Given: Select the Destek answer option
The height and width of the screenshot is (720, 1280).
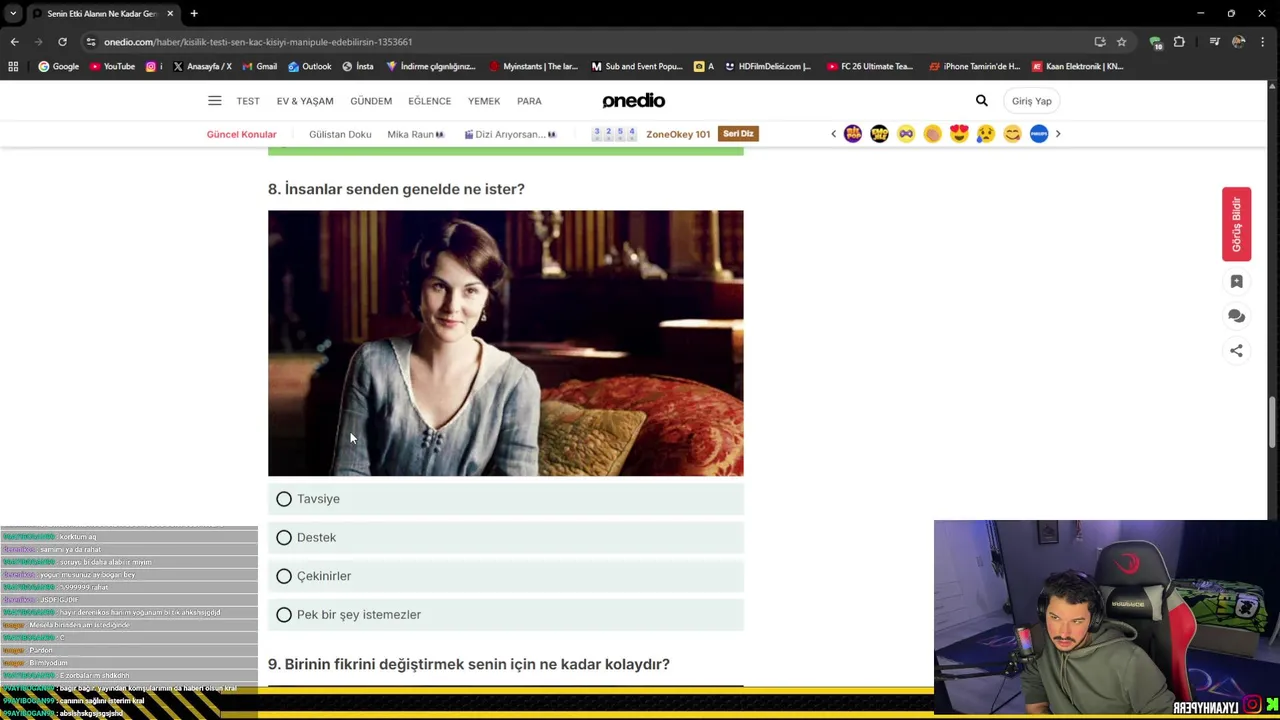Looking at the screenshot, I should coord(505,538).
